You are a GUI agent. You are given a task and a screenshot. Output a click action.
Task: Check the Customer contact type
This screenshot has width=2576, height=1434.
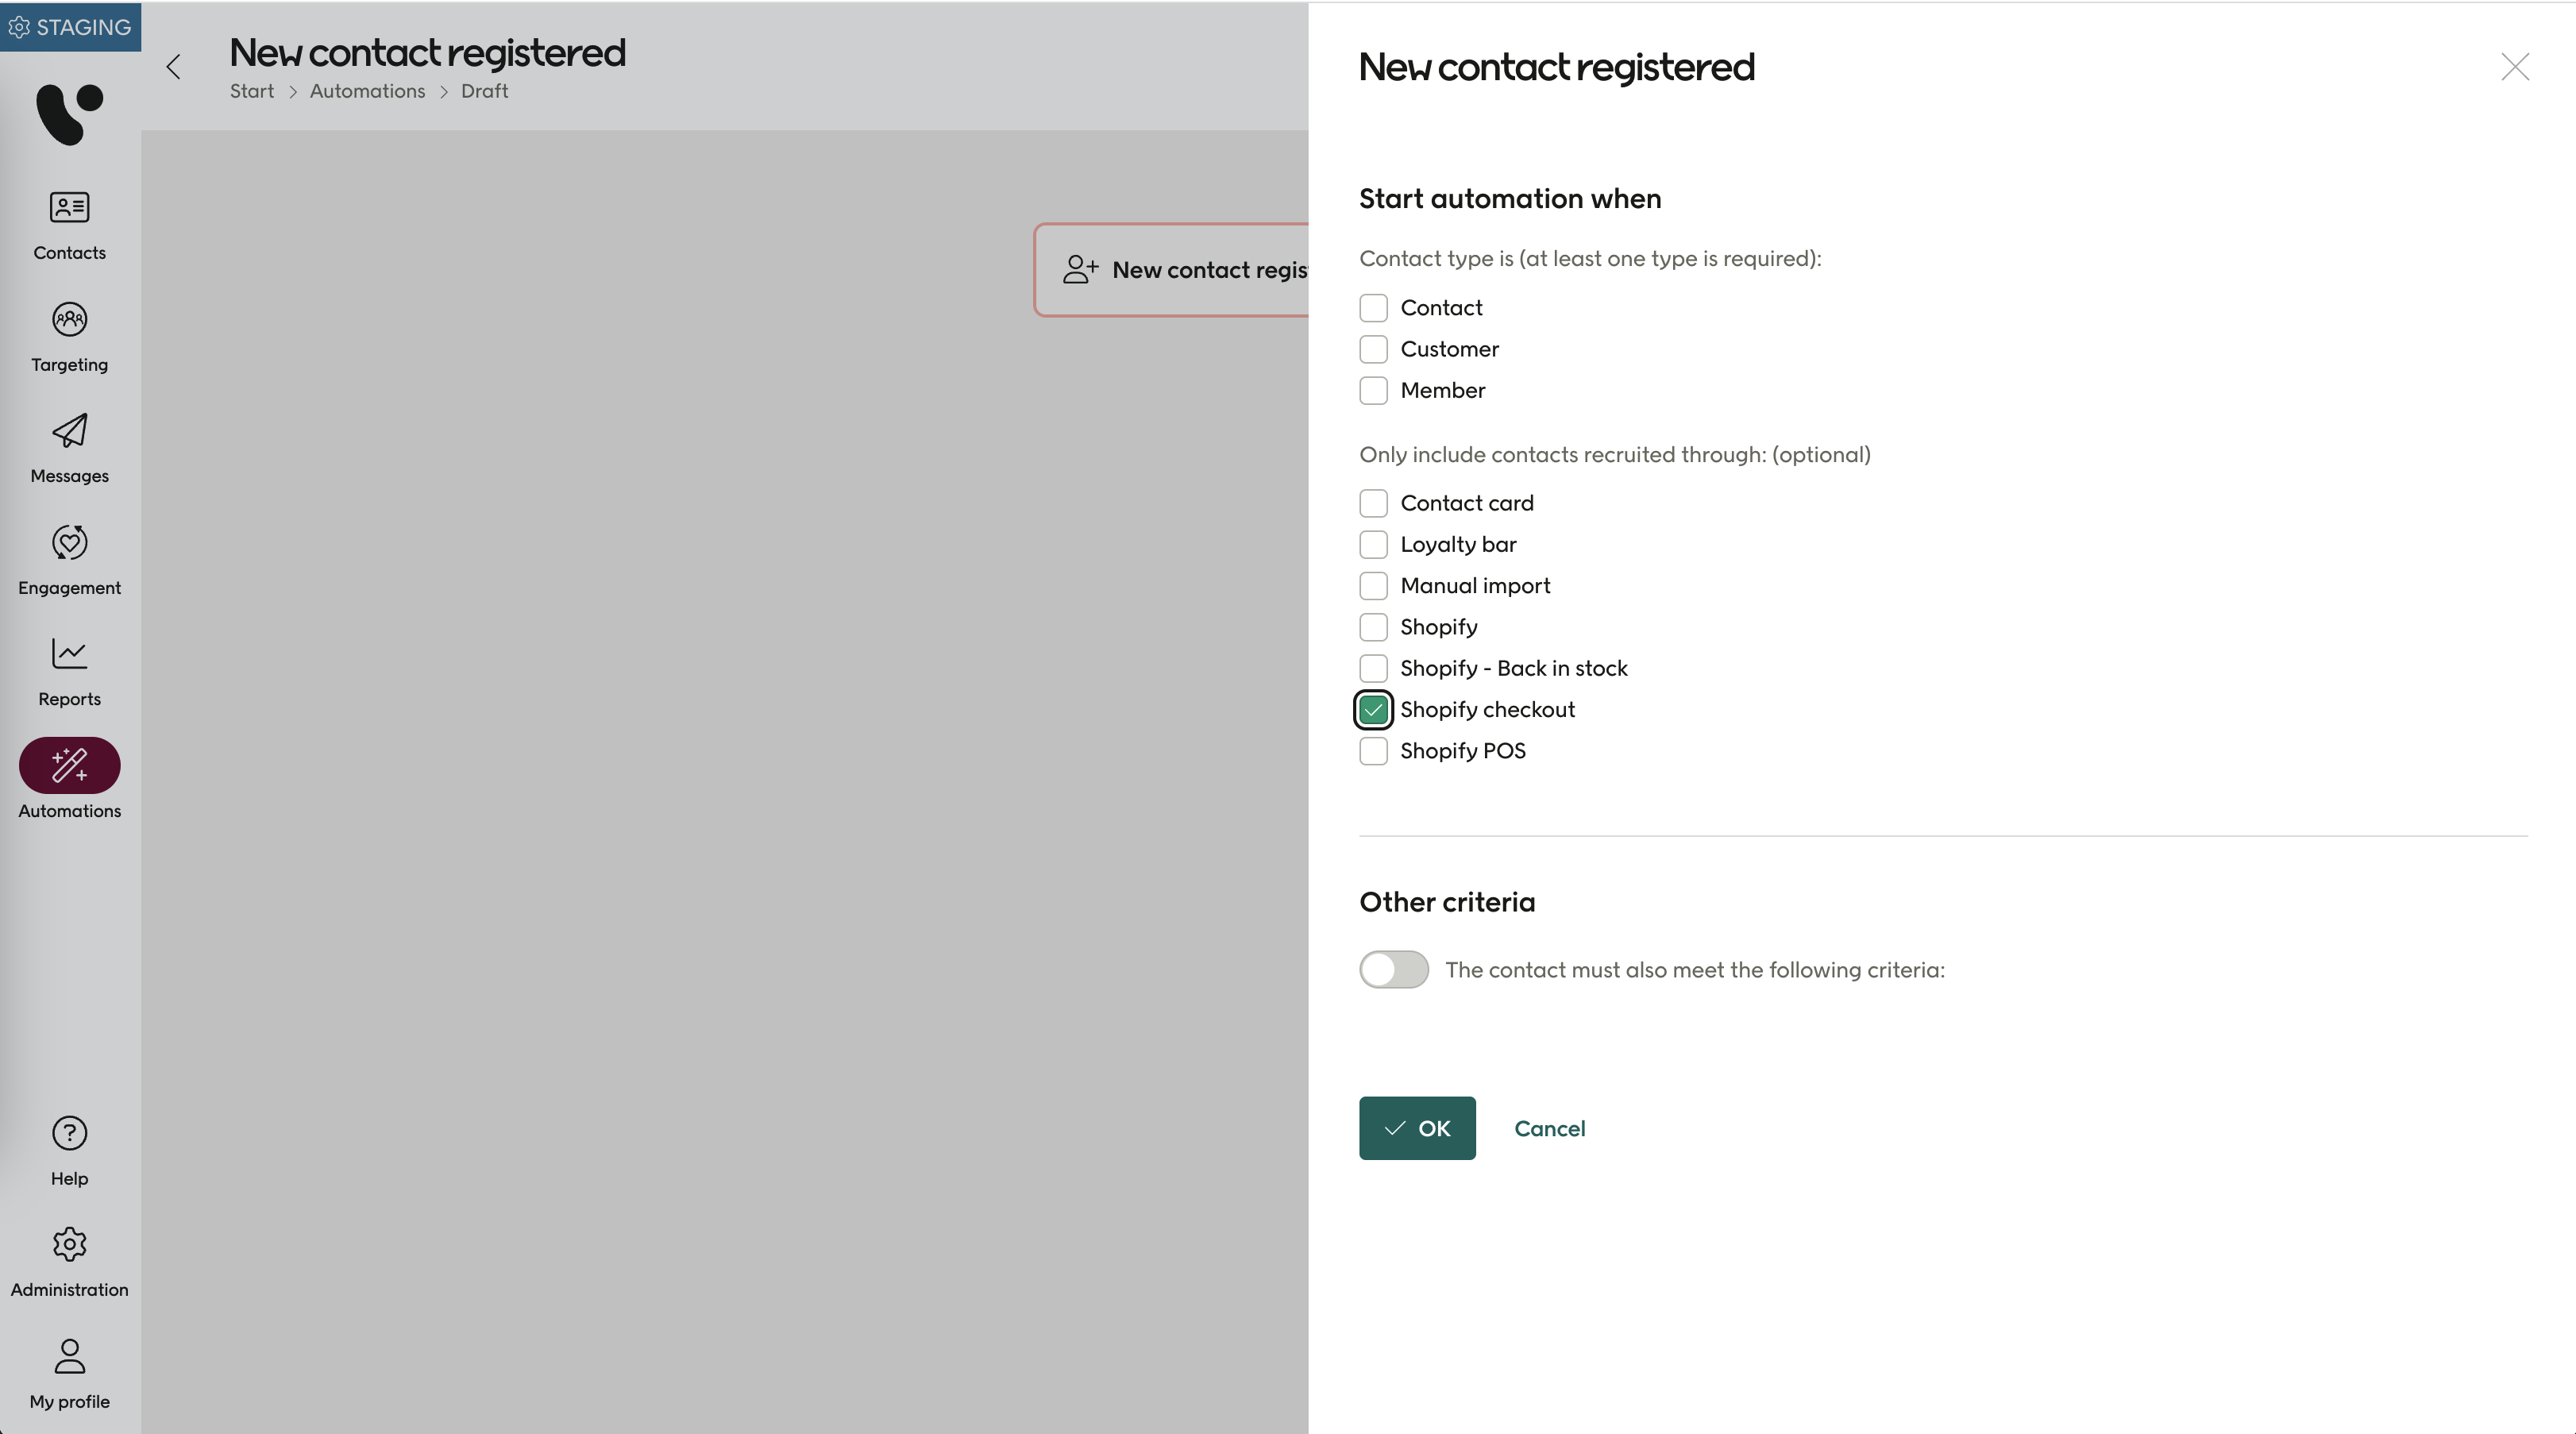1373,349
